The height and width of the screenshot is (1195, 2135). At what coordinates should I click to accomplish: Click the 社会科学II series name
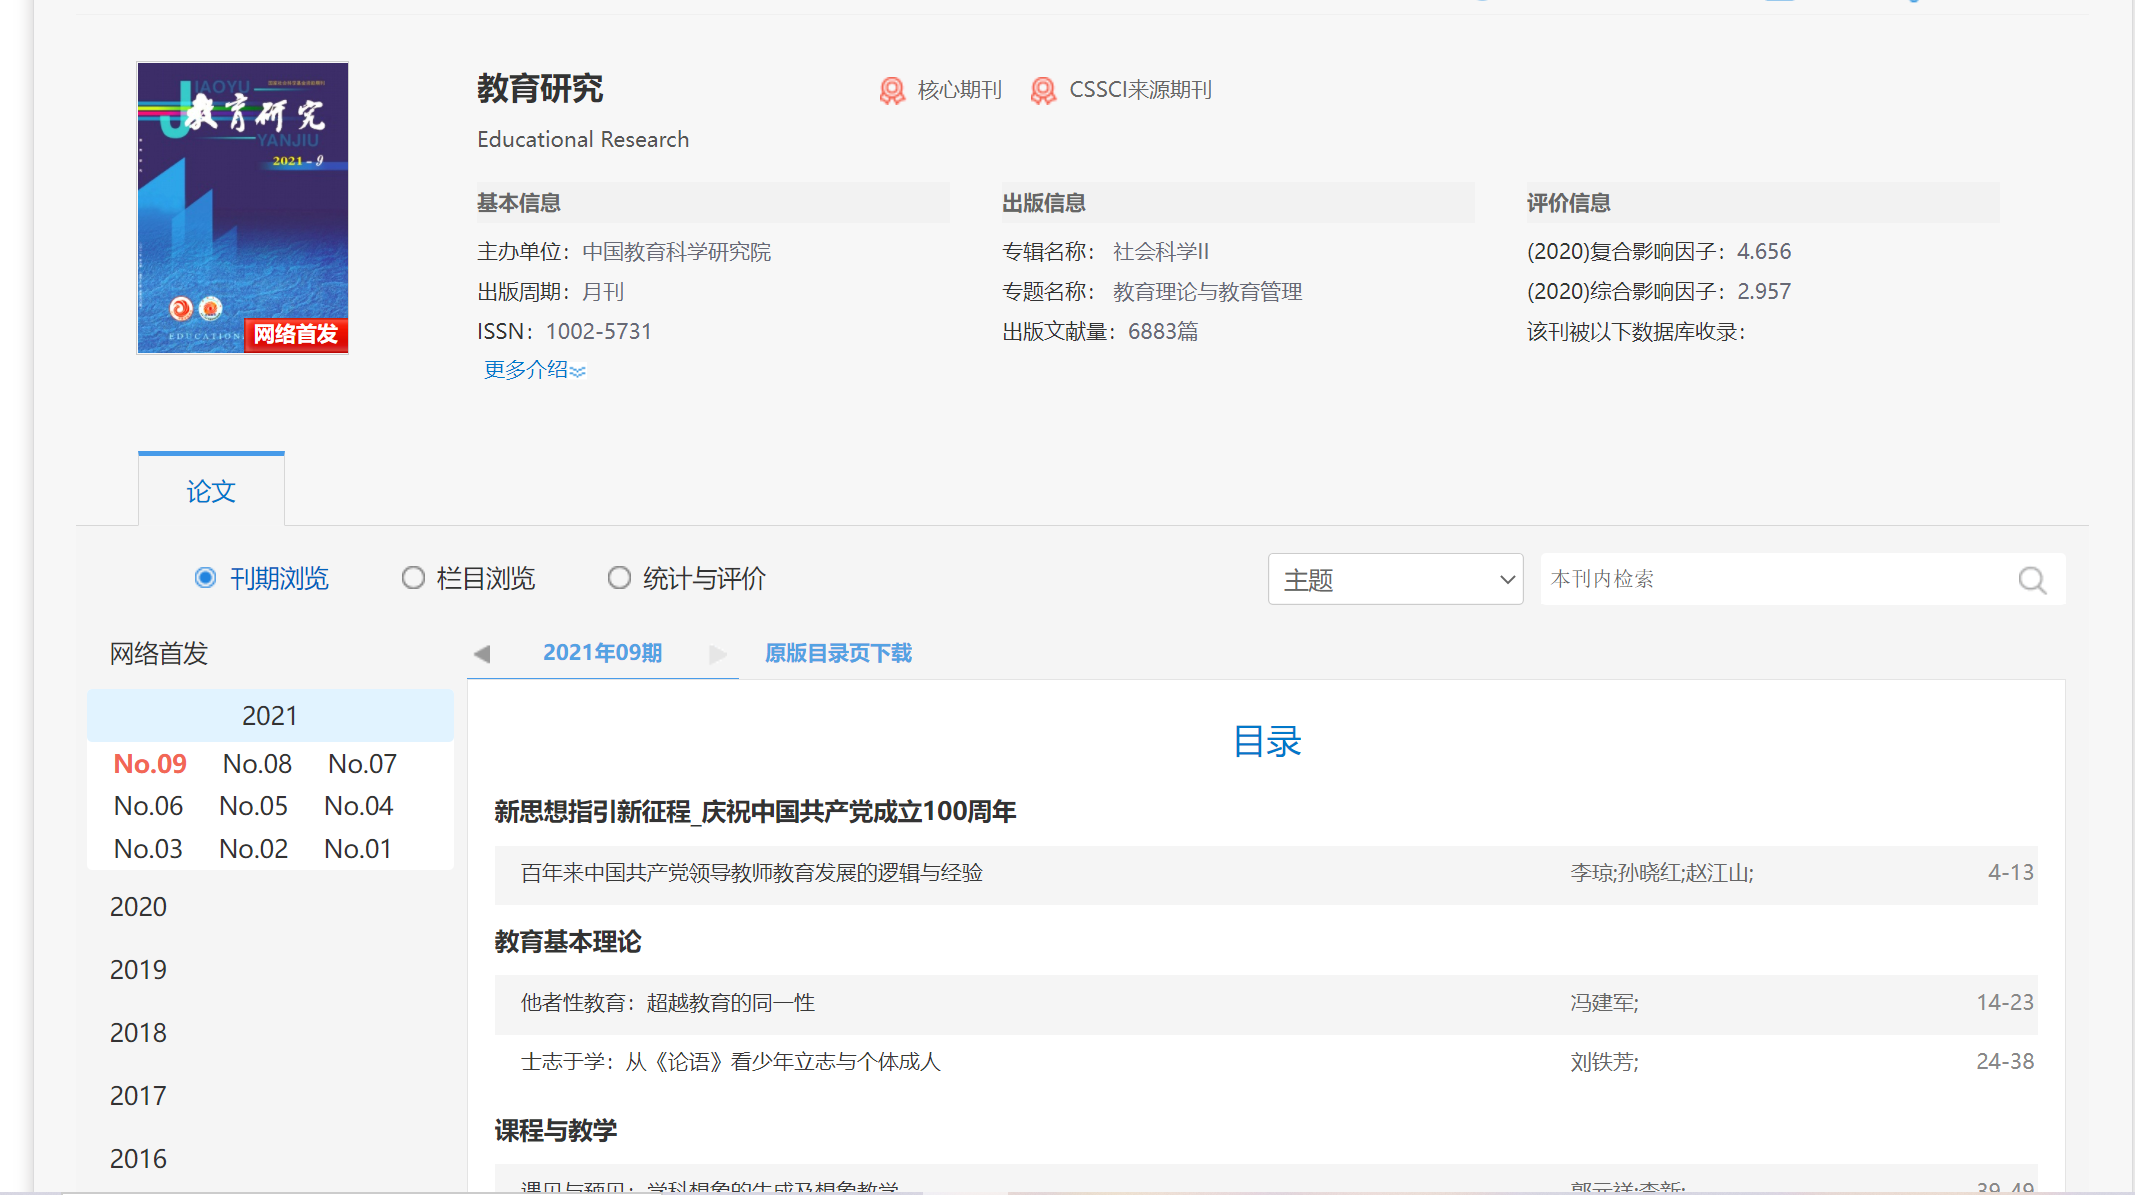(1160, 252)
